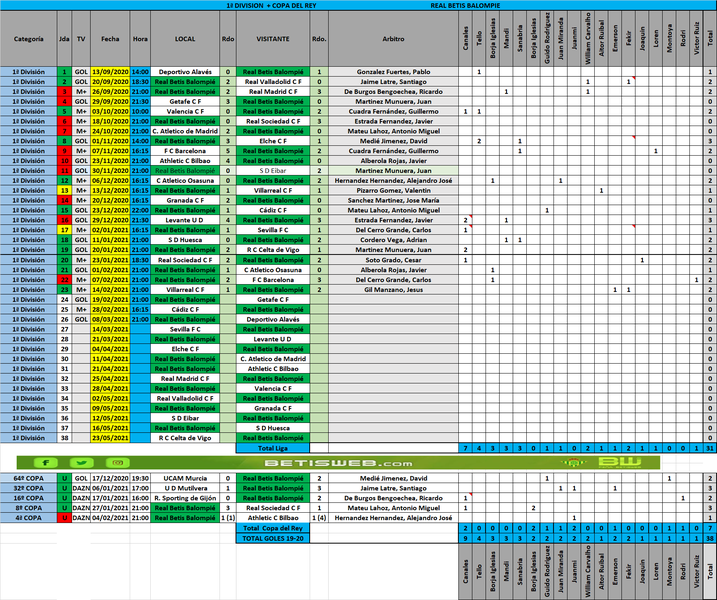
Task: Select the date cell 14/03/2021
Action: coord(110,329)
